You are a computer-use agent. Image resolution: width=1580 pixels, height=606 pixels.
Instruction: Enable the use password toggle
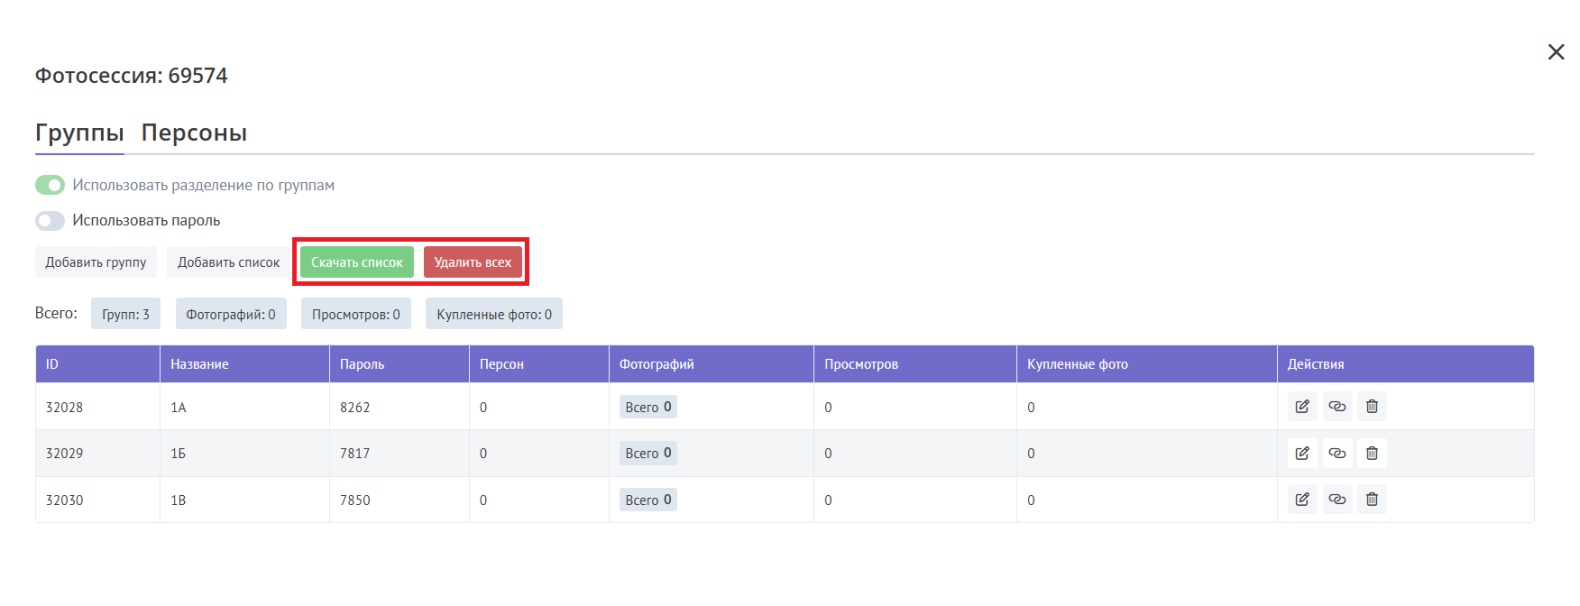(50, 221)
